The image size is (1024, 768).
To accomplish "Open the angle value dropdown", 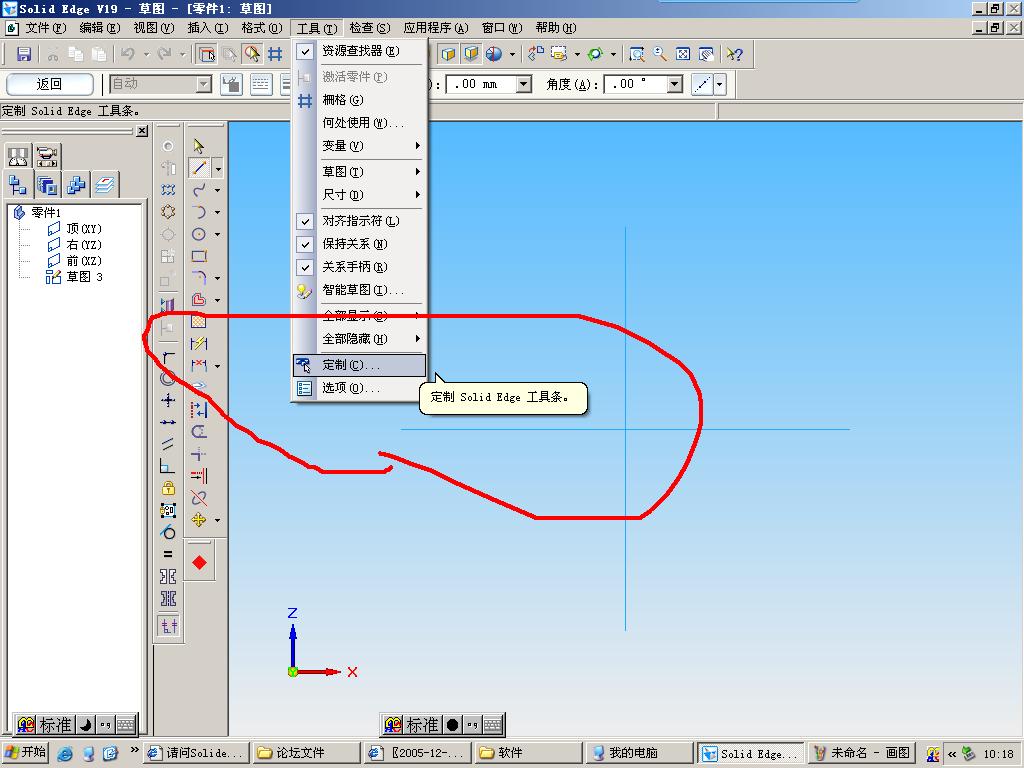I will click(x=675, y=84).
